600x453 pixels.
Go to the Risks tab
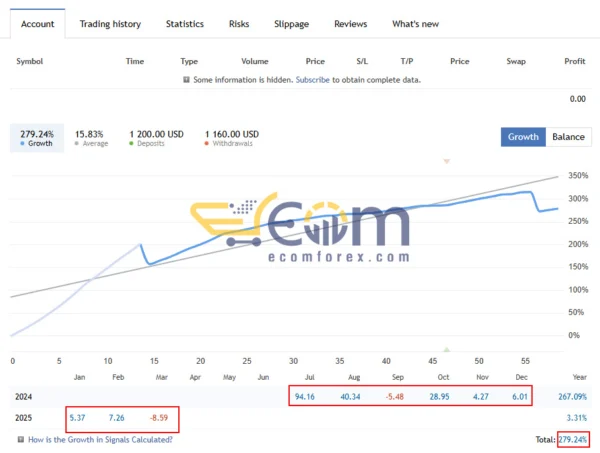point(239,24)
